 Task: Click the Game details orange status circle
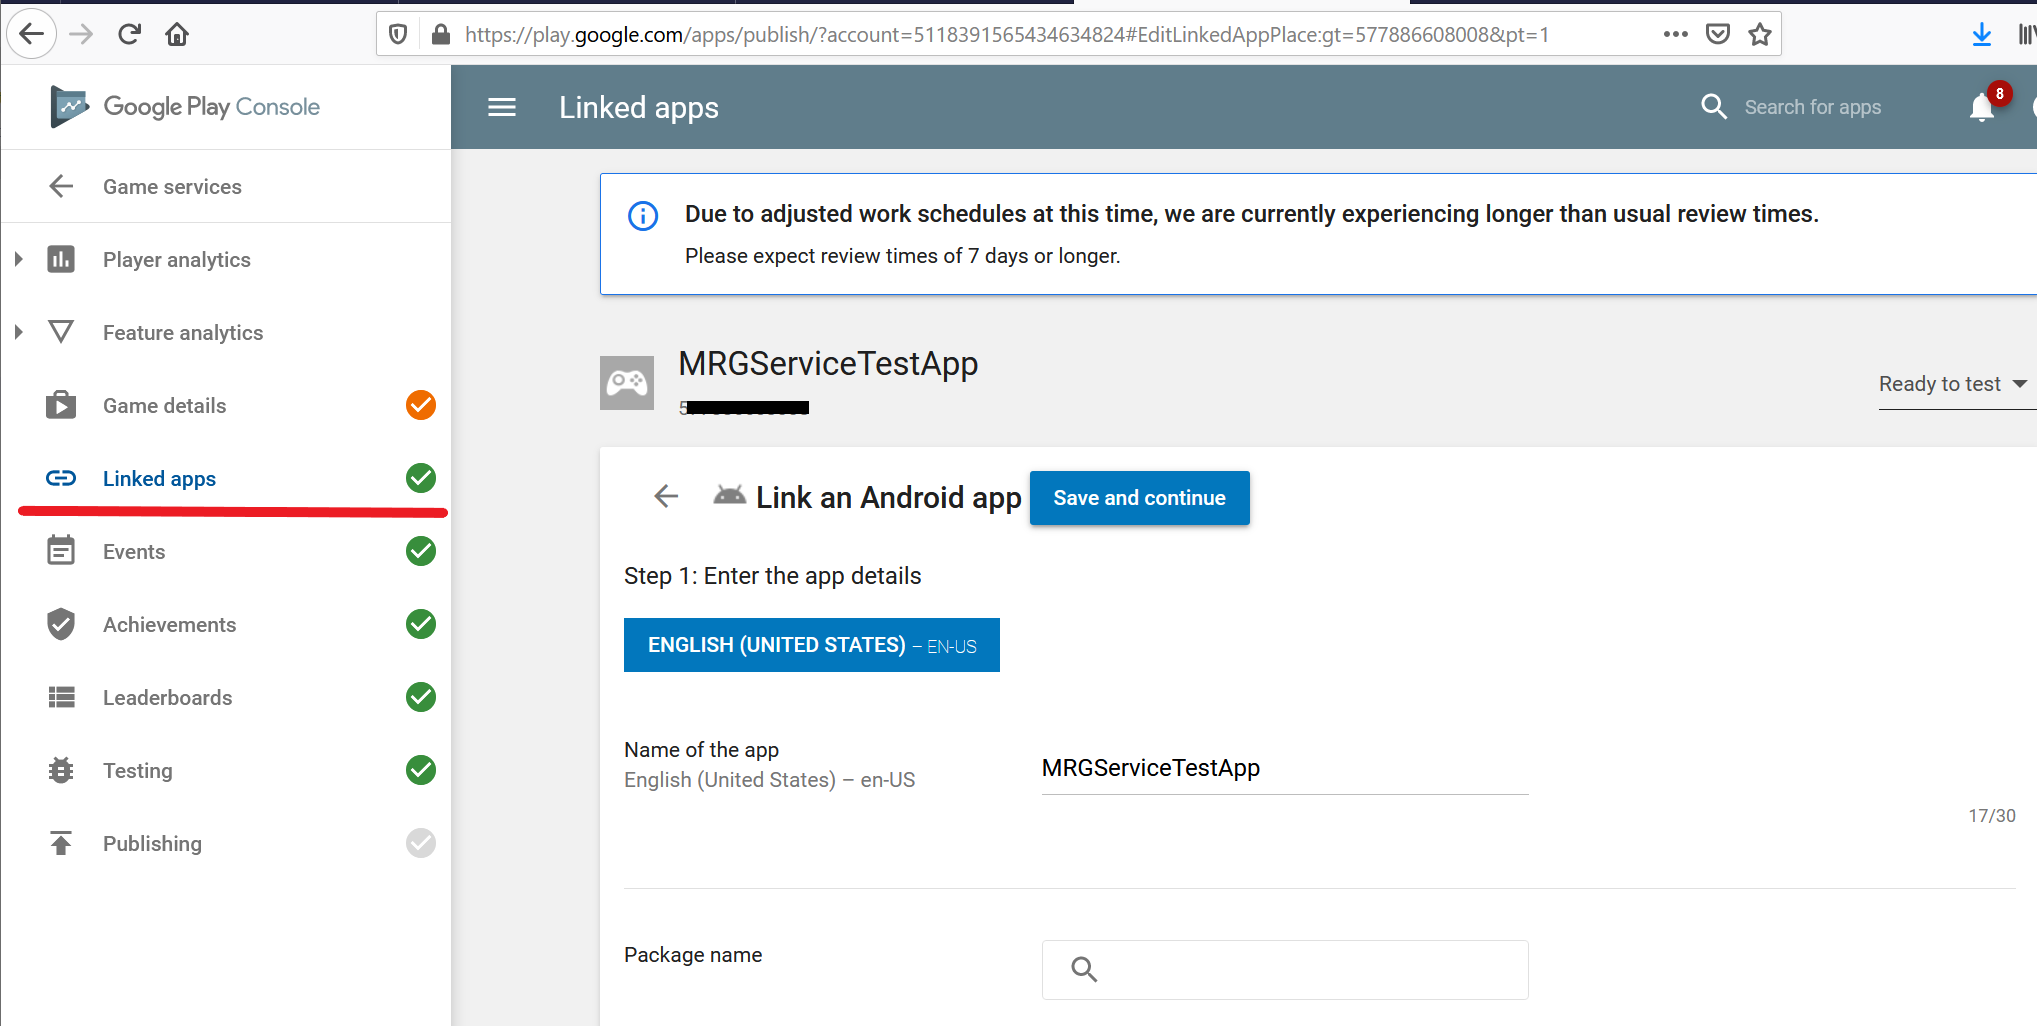(420, 405)
